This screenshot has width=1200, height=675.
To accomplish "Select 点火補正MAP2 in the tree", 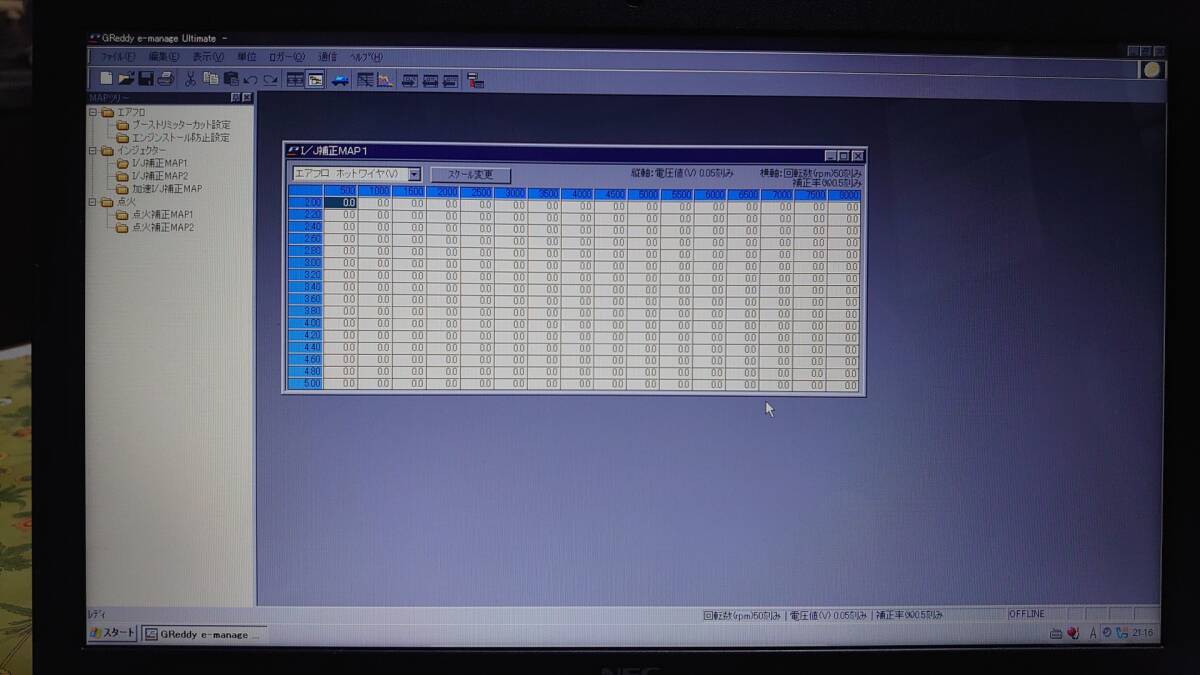I will [163, 227].
